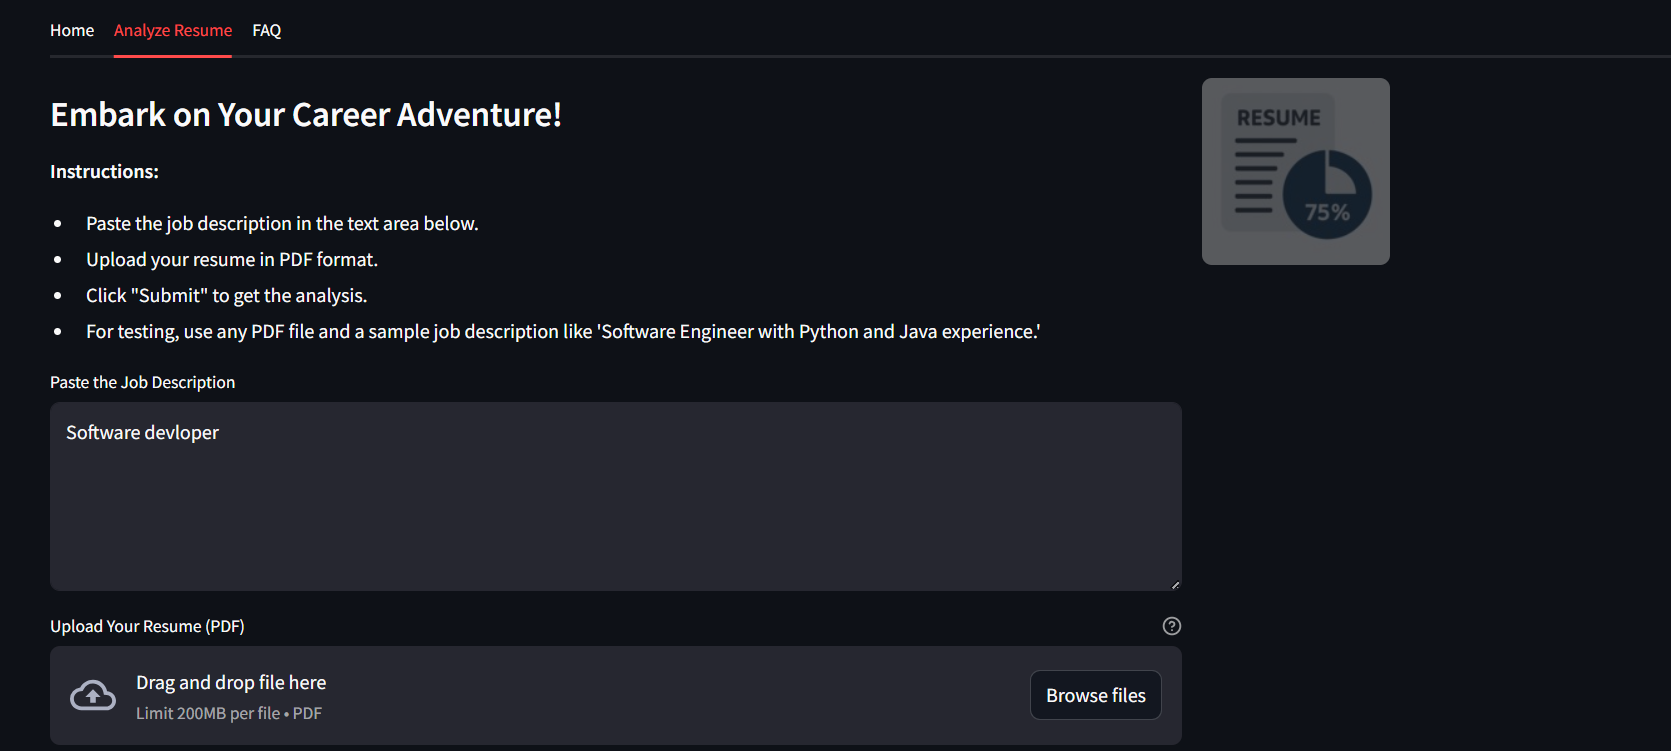The width and height of the screenshot is (1671, 751).
Task: Click the textarea resize handle
Action: click(x=1173, y=583)
